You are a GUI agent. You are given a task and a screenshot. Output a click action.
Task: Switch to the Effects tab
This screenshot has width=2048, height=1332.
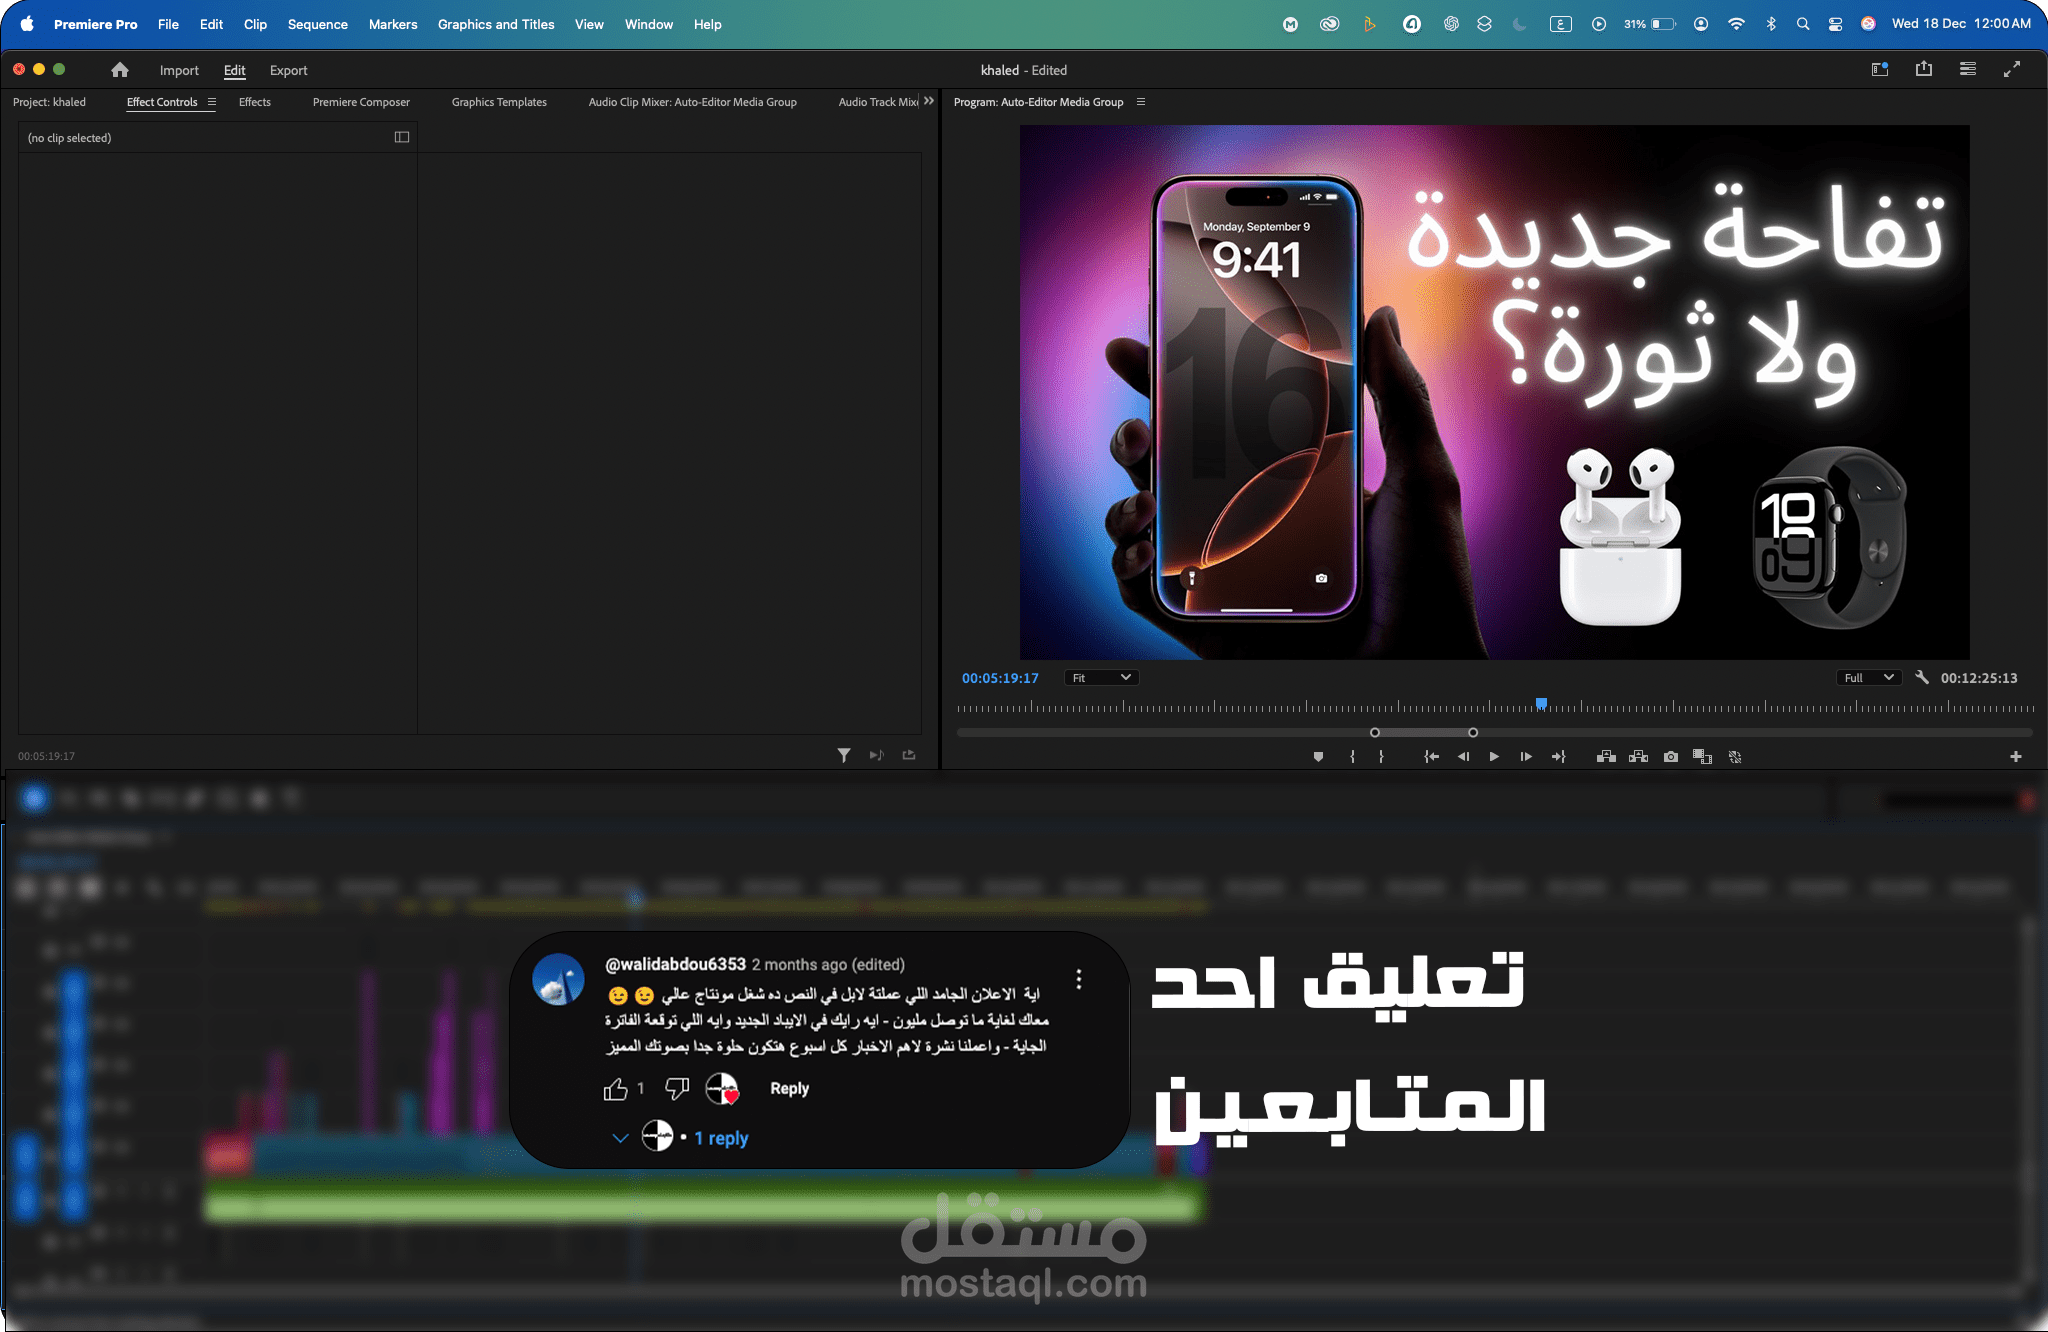[255, 102]
